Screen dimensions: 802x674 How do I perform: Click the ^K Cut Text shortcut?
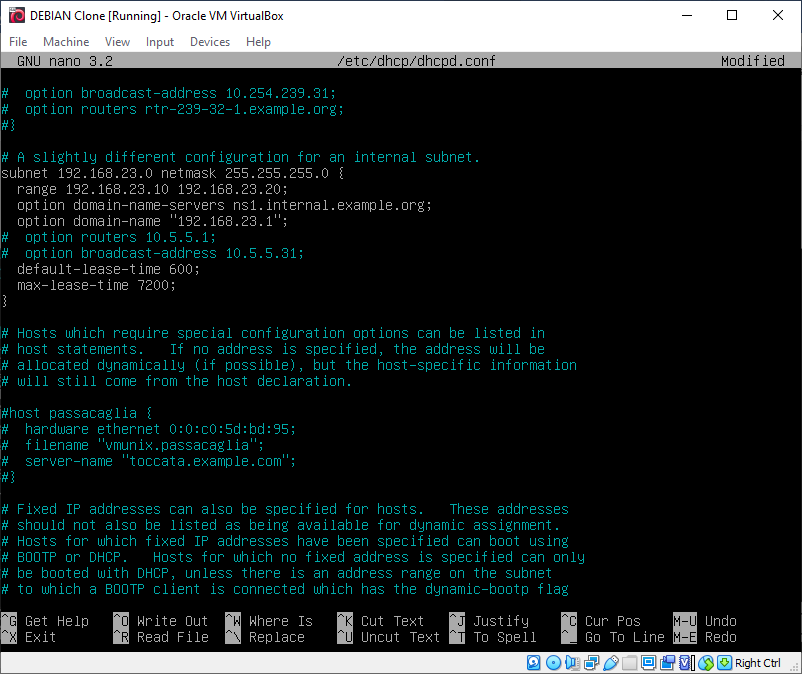[381, 621]
